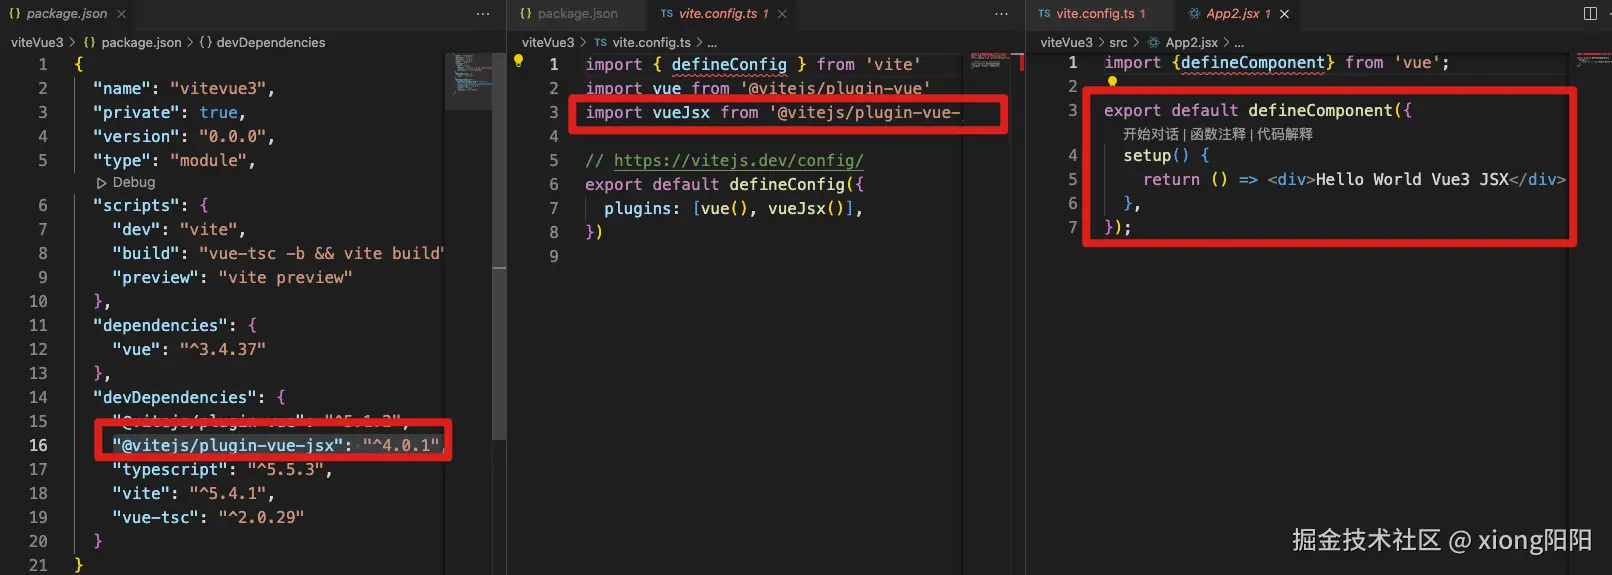
Task: Click the minimap in the App2.jsx editor
Action: coord(1592,60)
